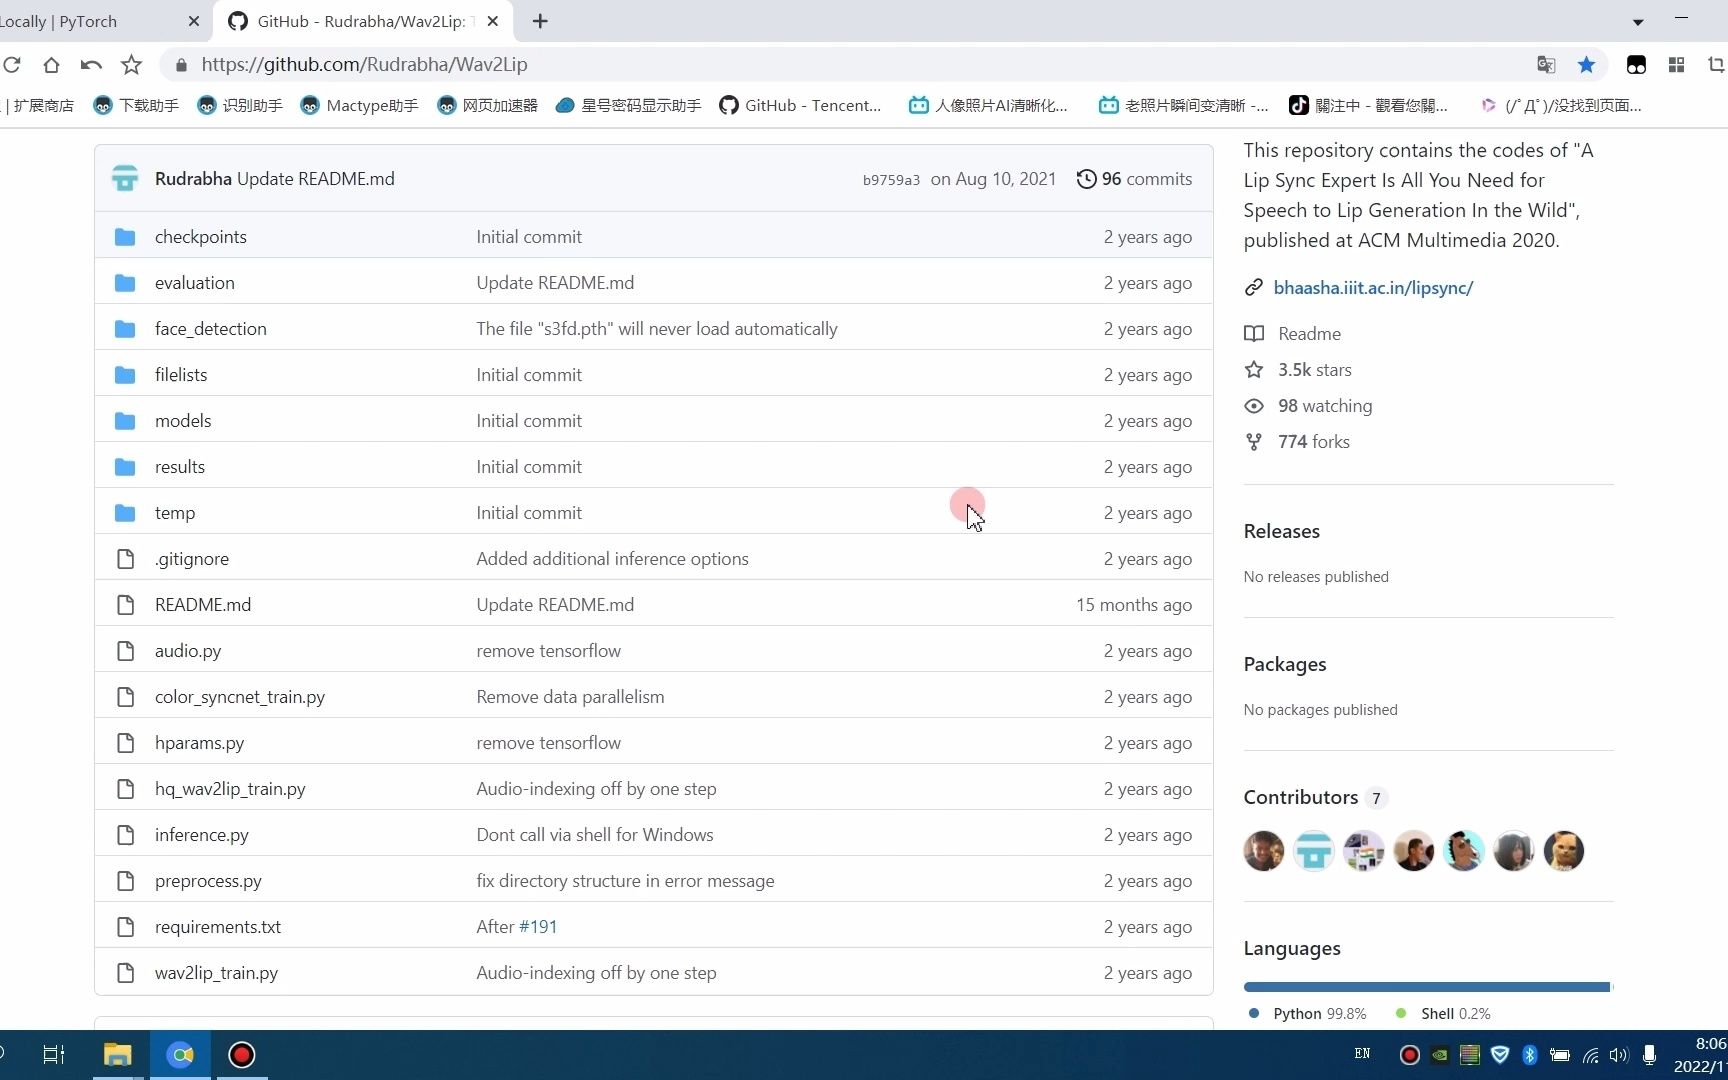The width and height of the screenshot is (1728, 1080).
Task: Reload the page with the refresh icon
Action: click(12, 65)
